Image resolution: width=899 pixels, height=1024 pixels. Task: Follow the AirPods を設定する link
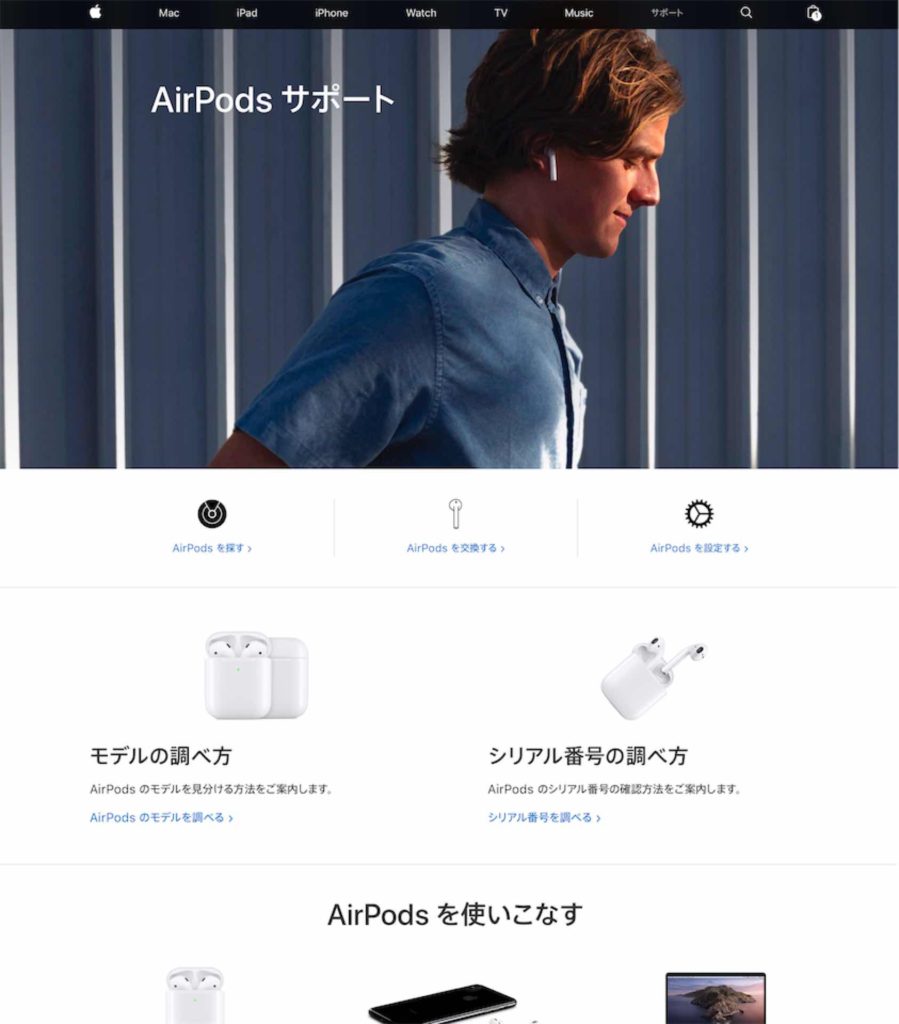(699, 548)
